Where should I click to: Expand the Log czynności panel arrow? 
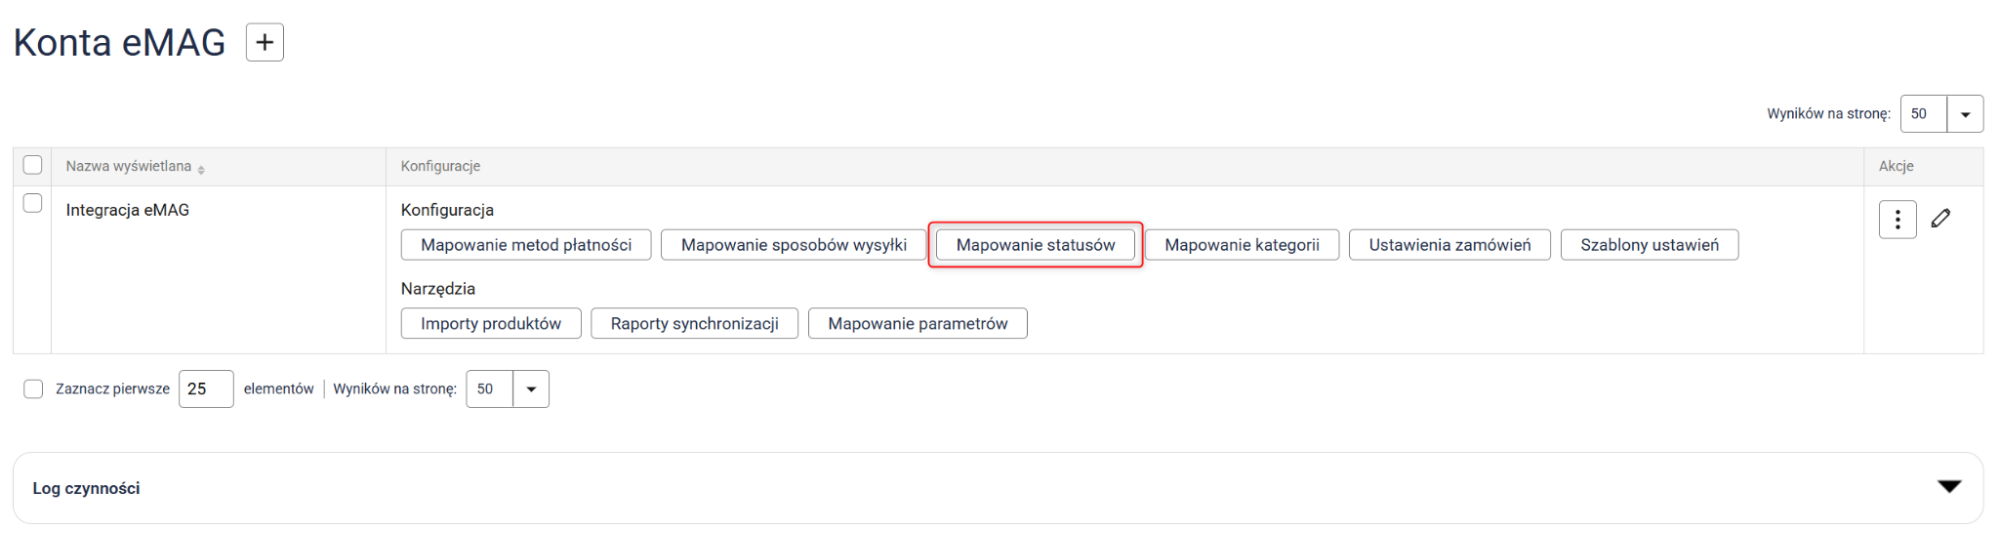point(1948,487)
